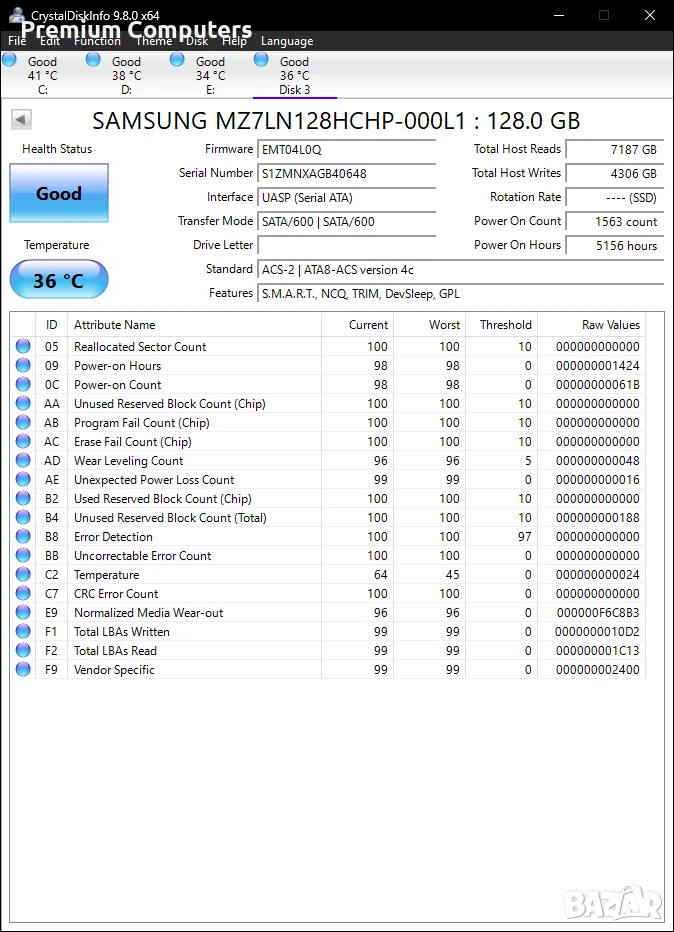Click the blue health orb for drive D:
Viewport: 674px width, 932px height.
pos(93,59)
